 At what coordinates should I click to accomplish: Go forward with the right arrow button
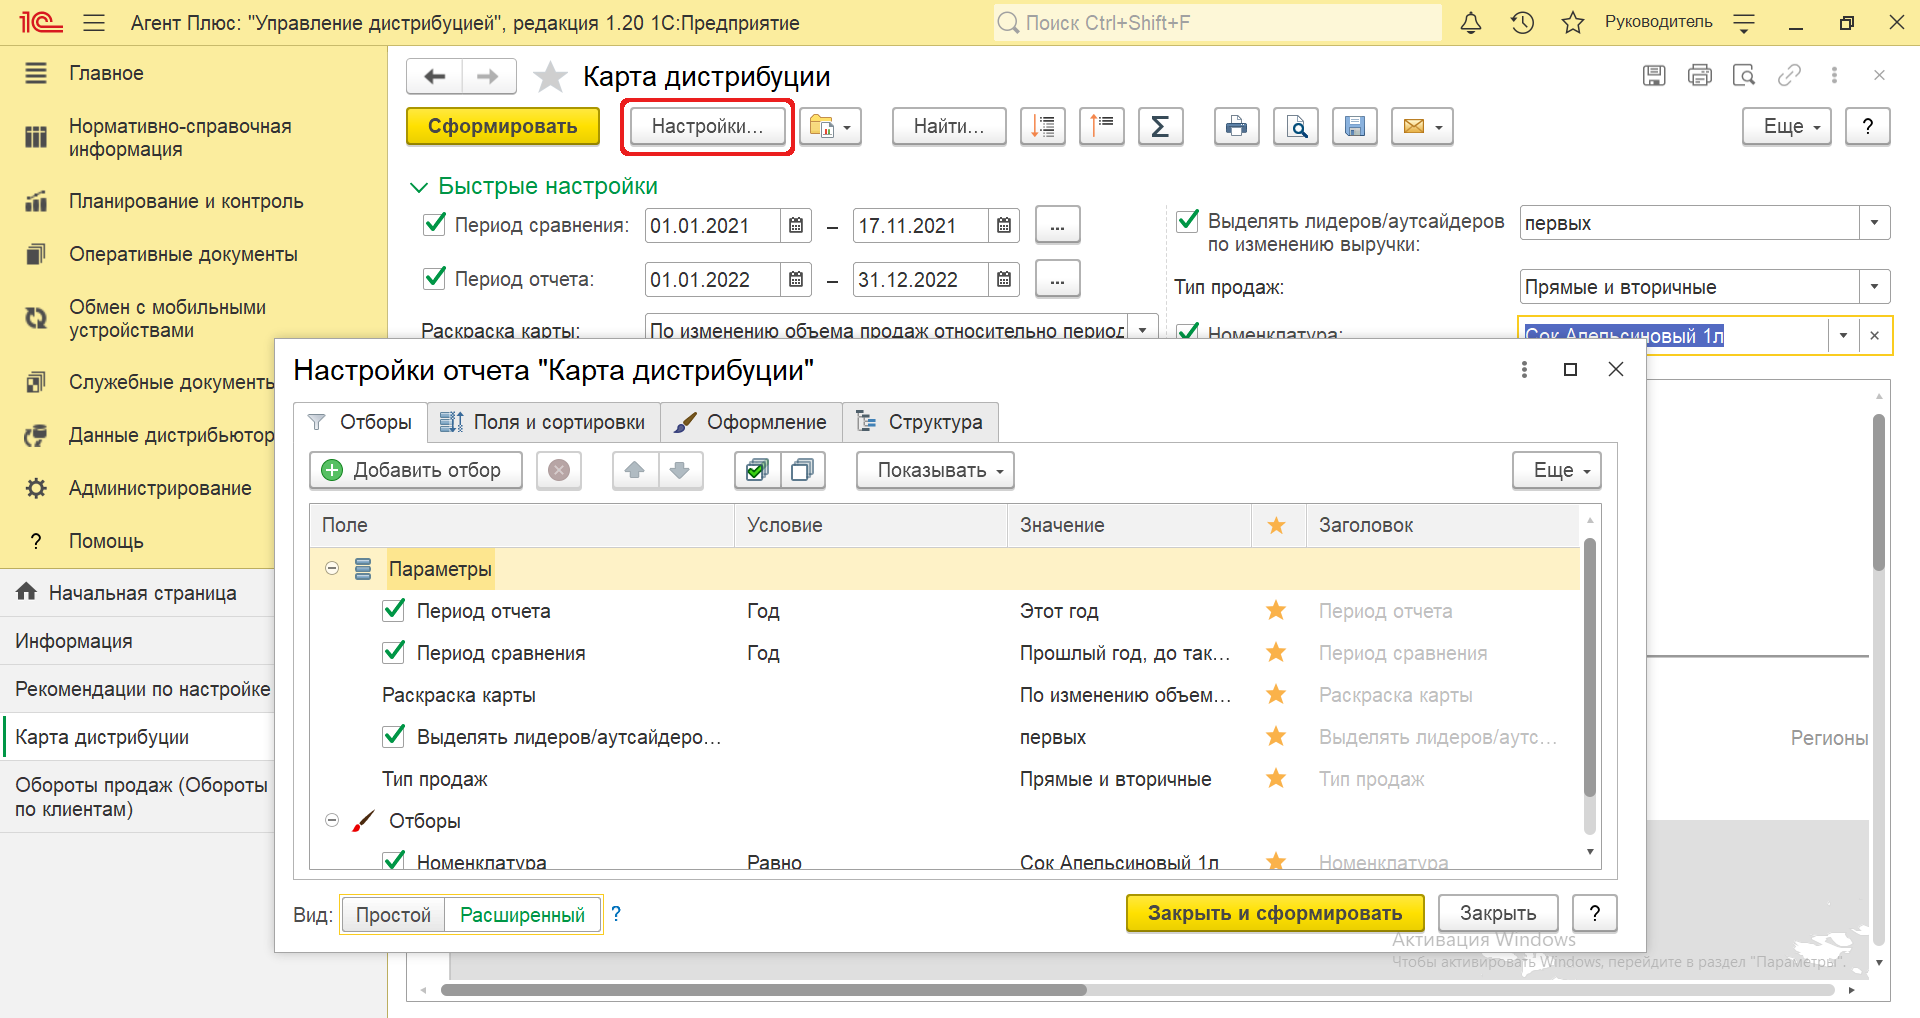(x=489, y=76)
